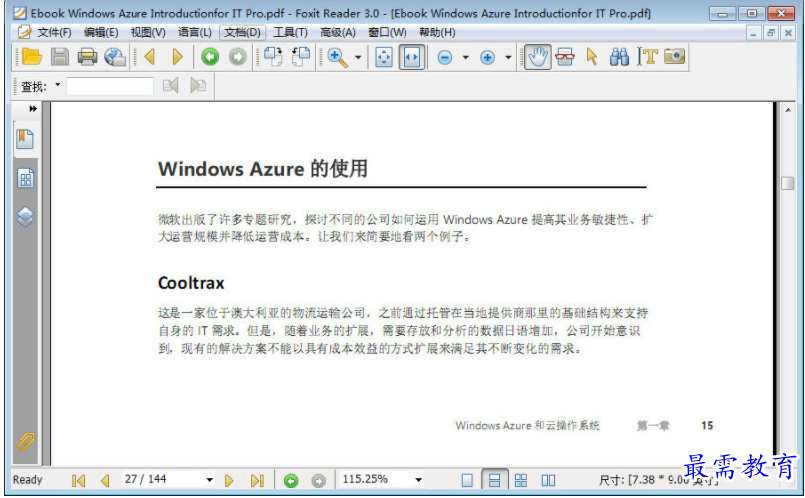The image size is (805, 498).
Task: Go to previous page in status bar
Action: 105,481
